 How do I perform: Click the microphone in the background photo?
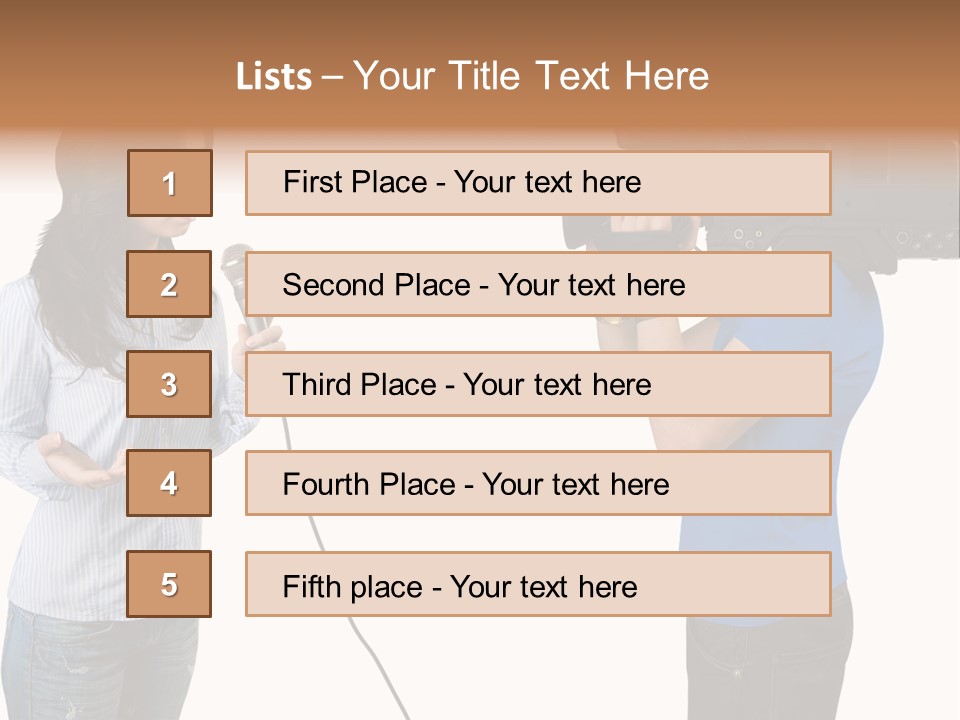(236, 266)
